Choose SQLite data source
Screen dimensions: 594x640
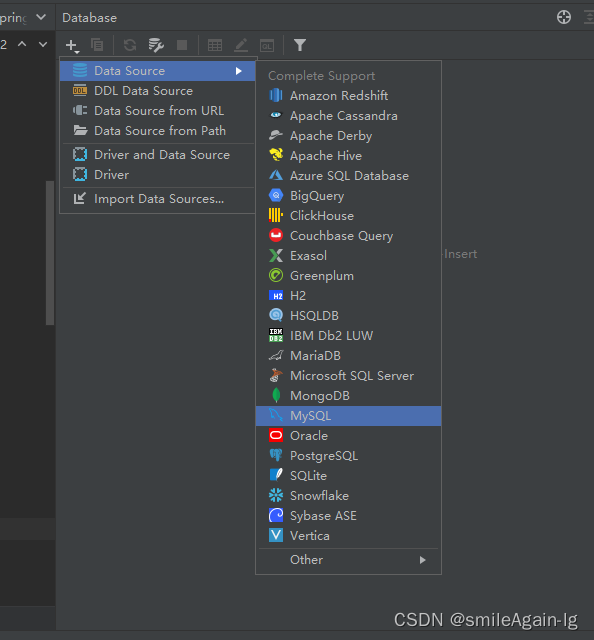point(348,476)
